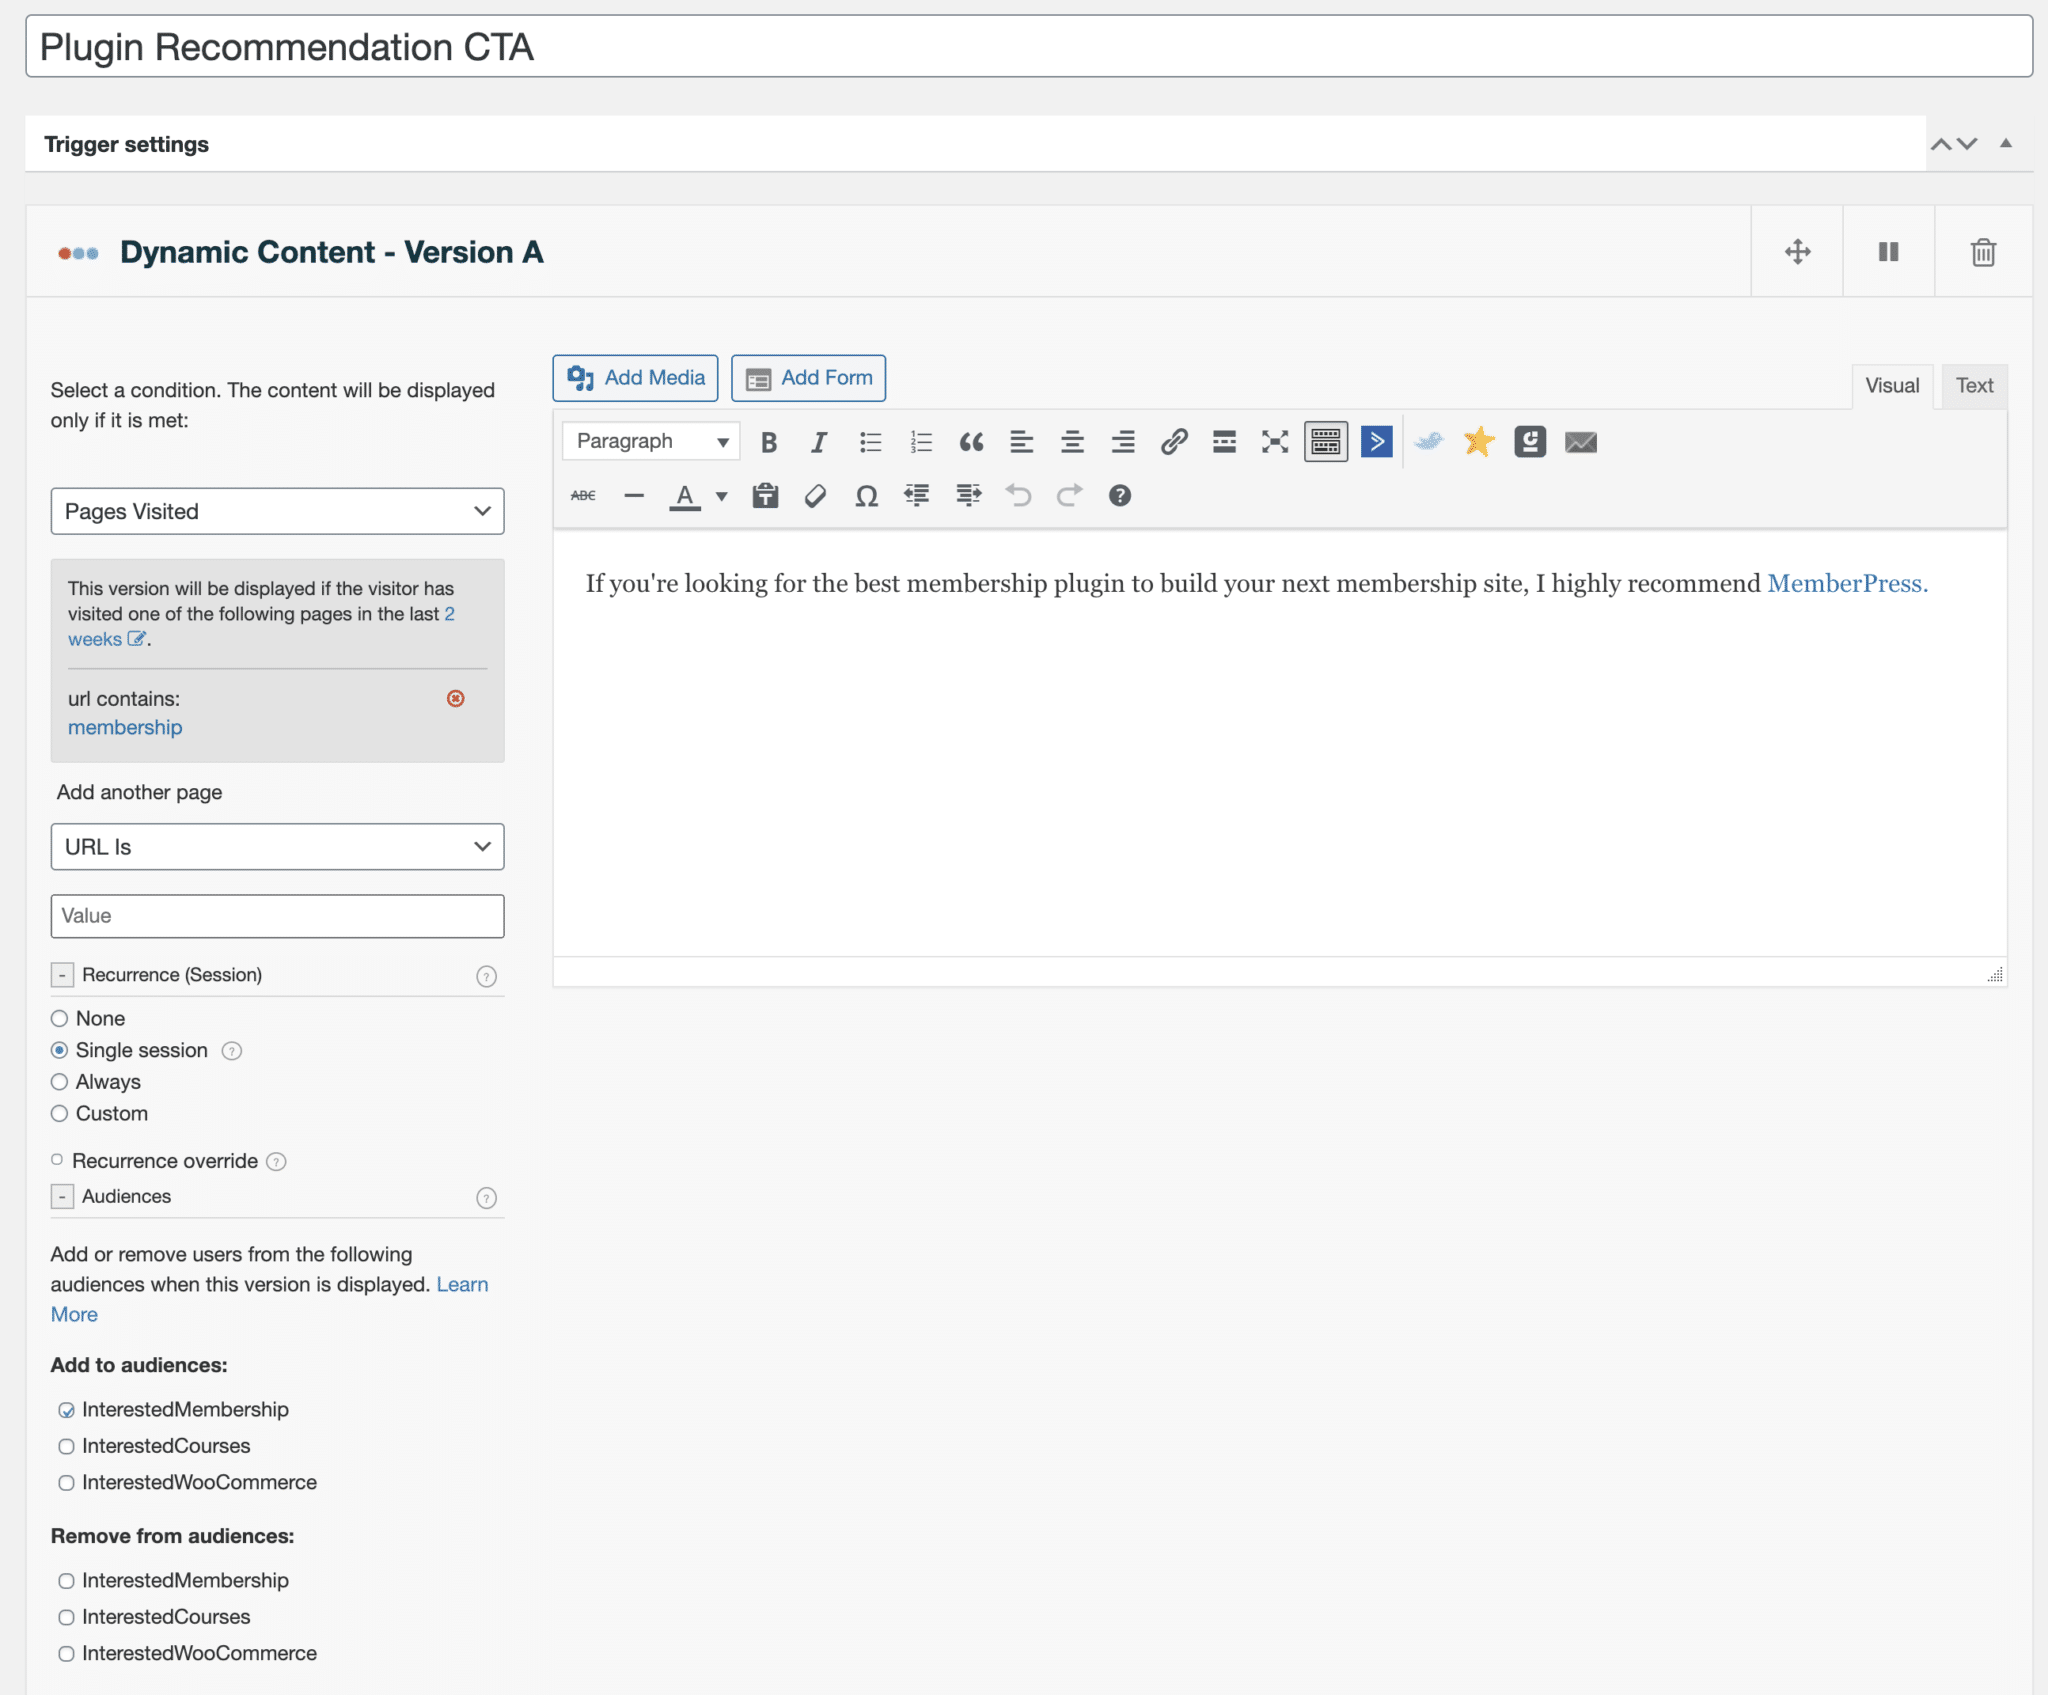Viewport: 2048px width, 1695px height.
Task: Click the Add Media button
Action: click(x=635, y=378)
